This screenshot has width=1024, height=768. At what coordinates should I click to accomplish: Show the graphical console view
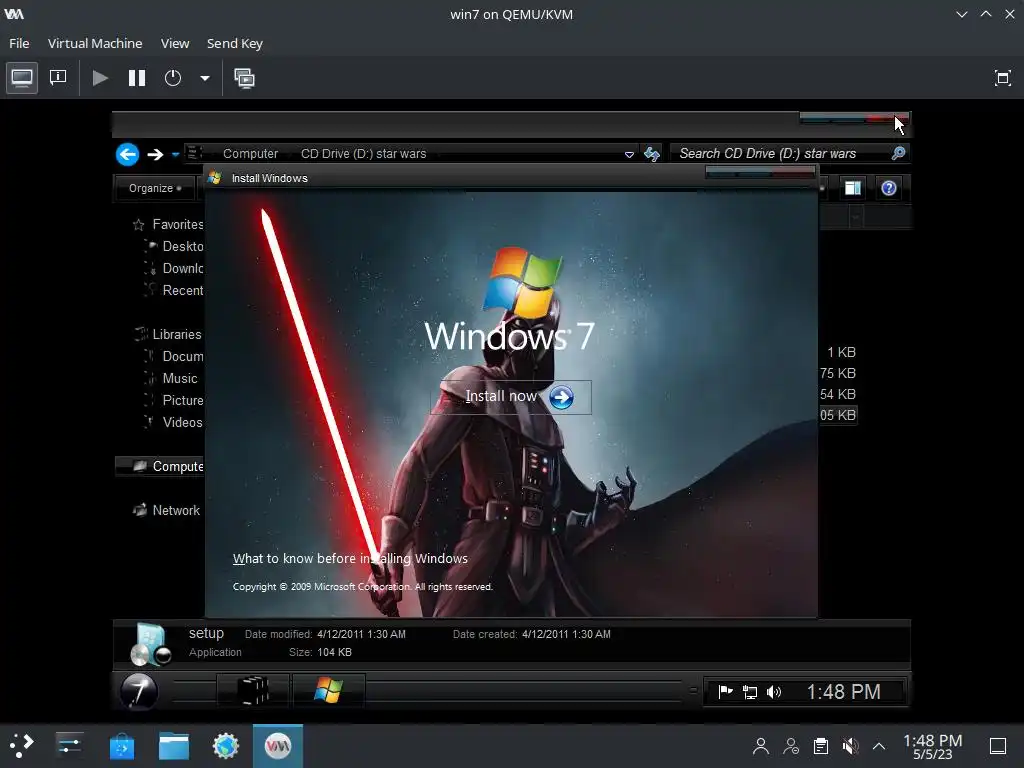[x=22, y=78]
